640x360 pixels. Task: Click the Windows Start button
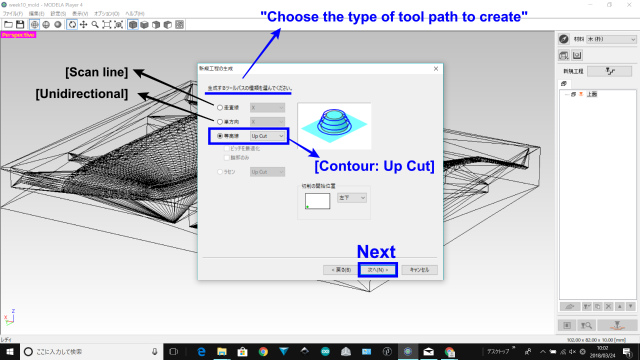click(10, 351)
